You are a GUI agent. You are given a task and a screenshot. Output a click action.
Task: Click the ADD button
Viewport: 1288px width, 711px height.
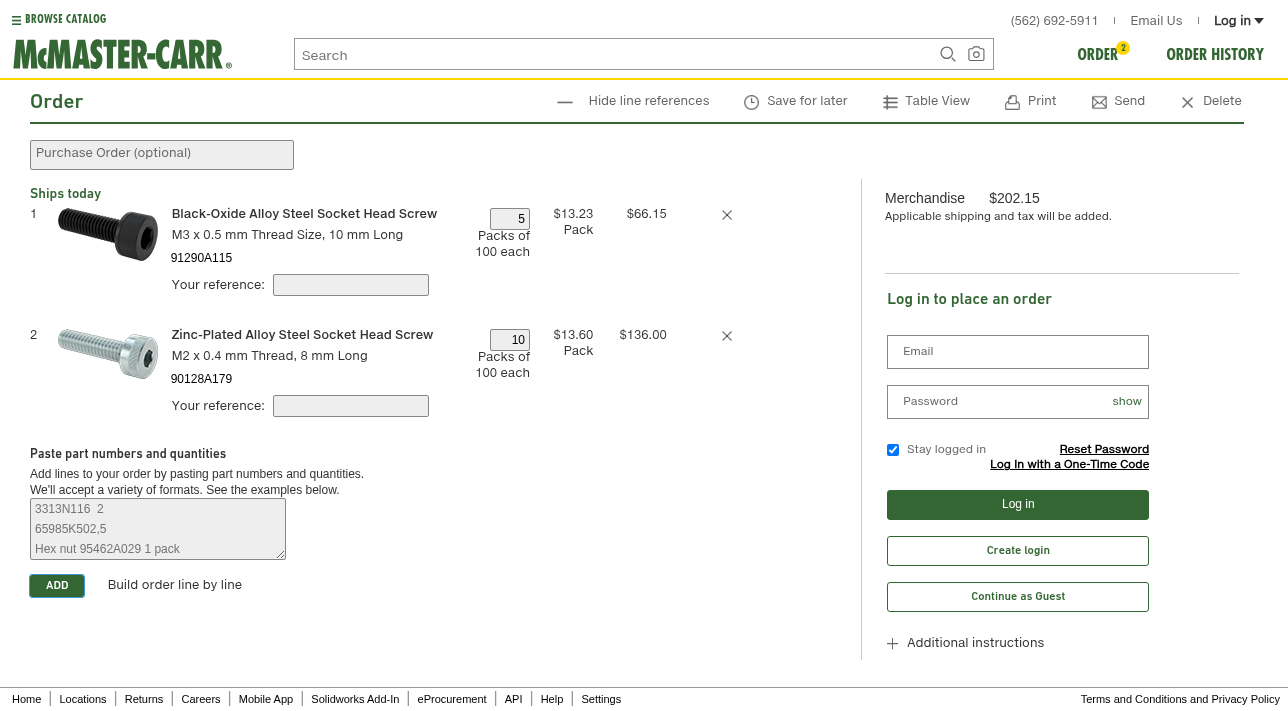pos(57,586)
